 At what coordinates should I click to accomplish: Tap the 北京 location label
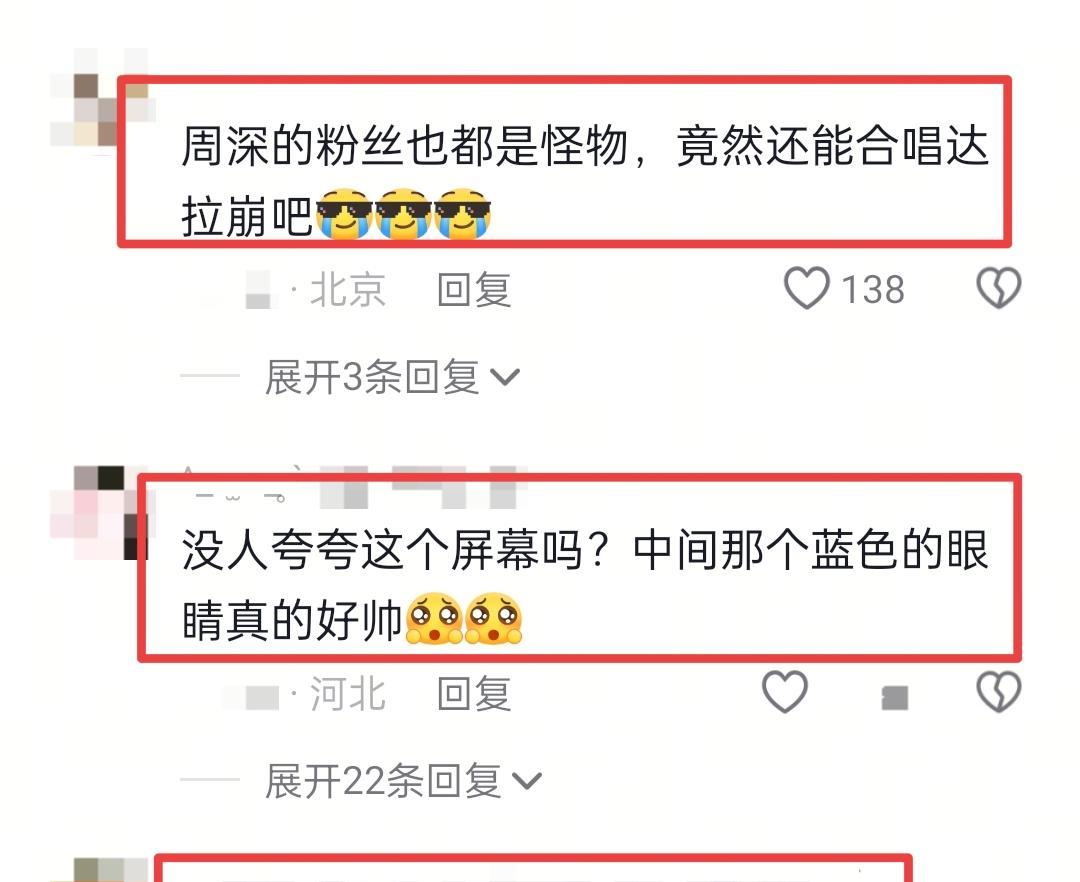(348, 289)
